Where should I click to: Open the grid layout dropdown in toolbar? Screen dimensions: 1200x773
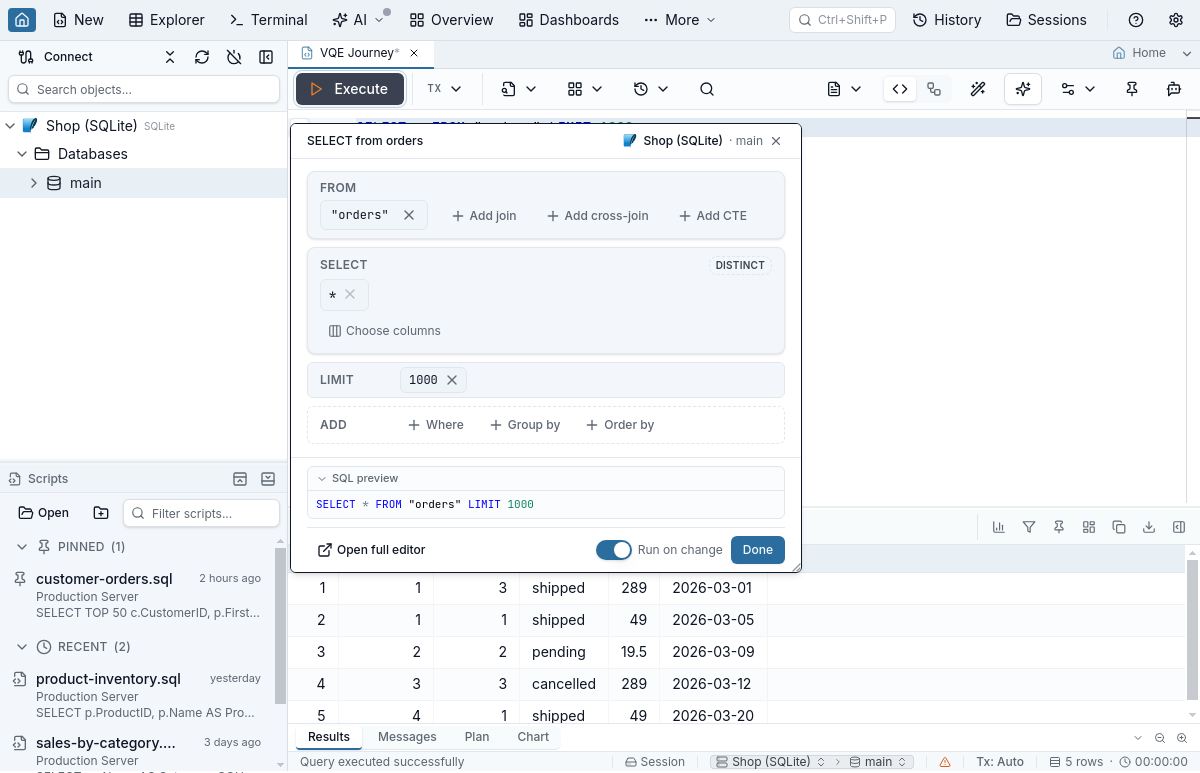[x=585, y=89]
